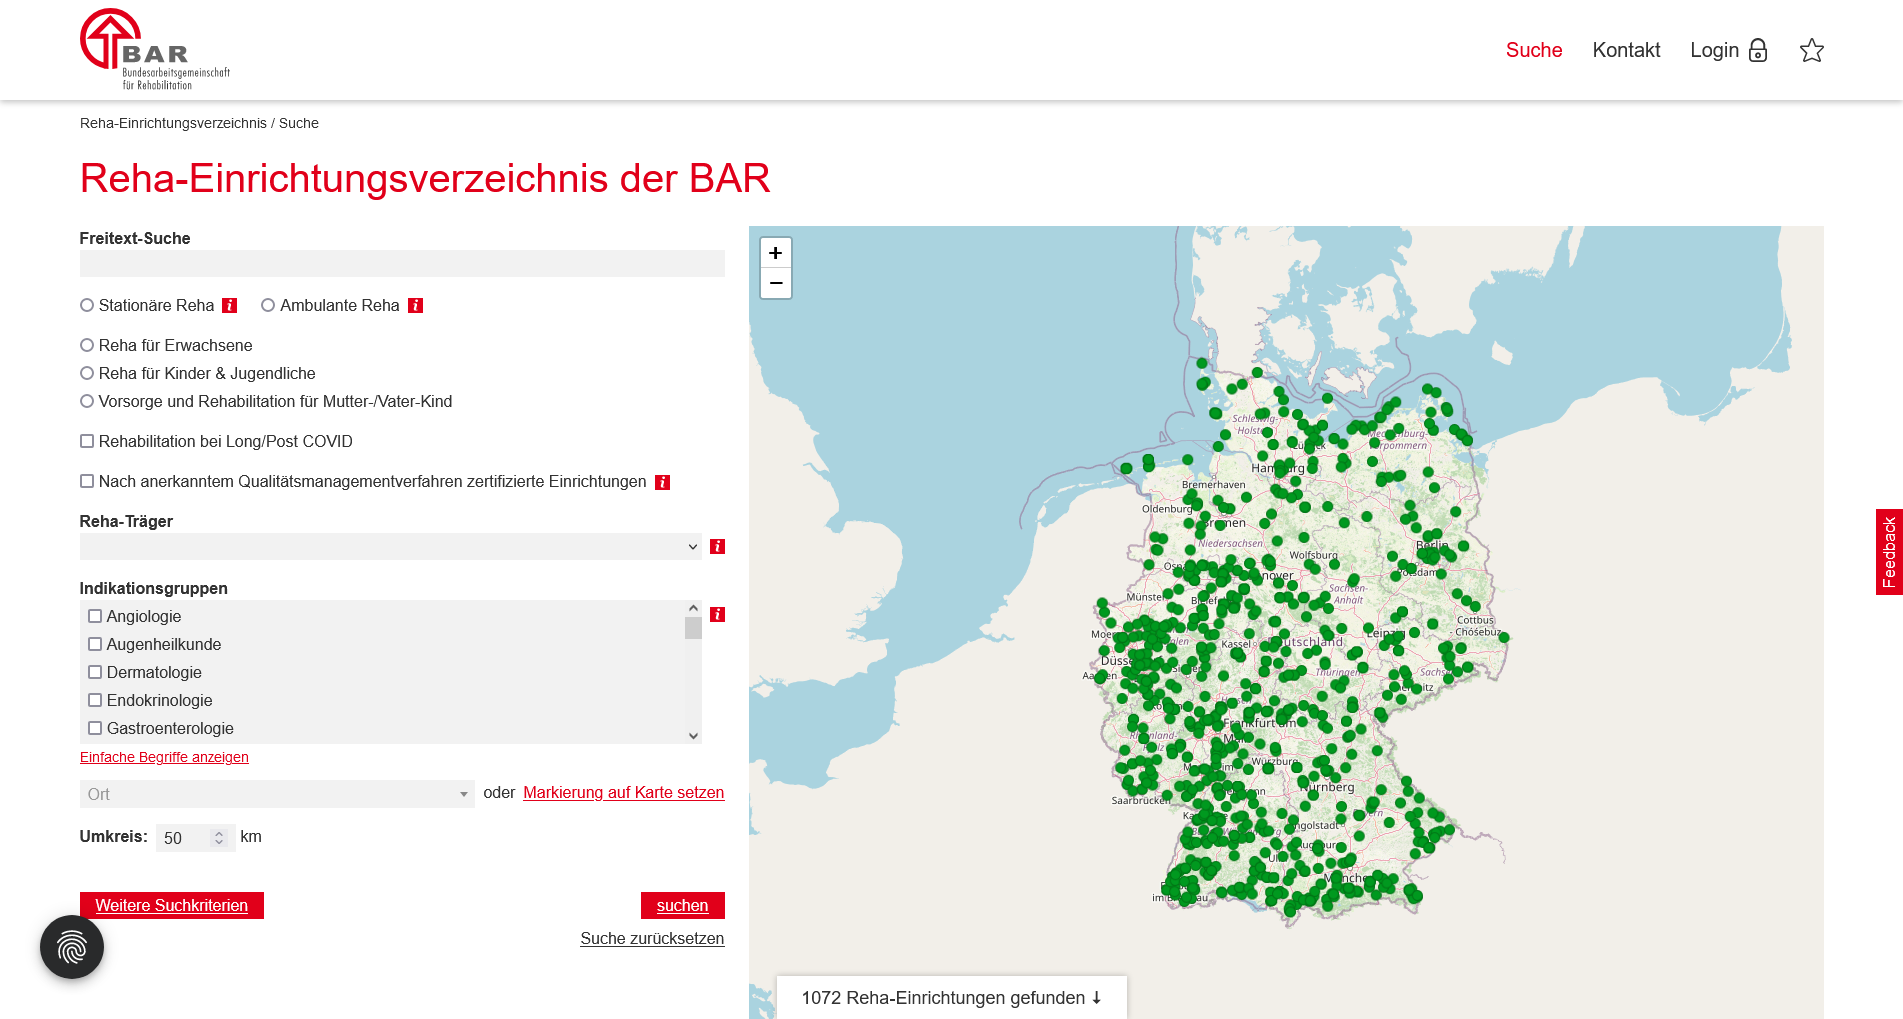1903x1019 pixels.
Task: Click the BAR logo in the header
Action: 155,50
